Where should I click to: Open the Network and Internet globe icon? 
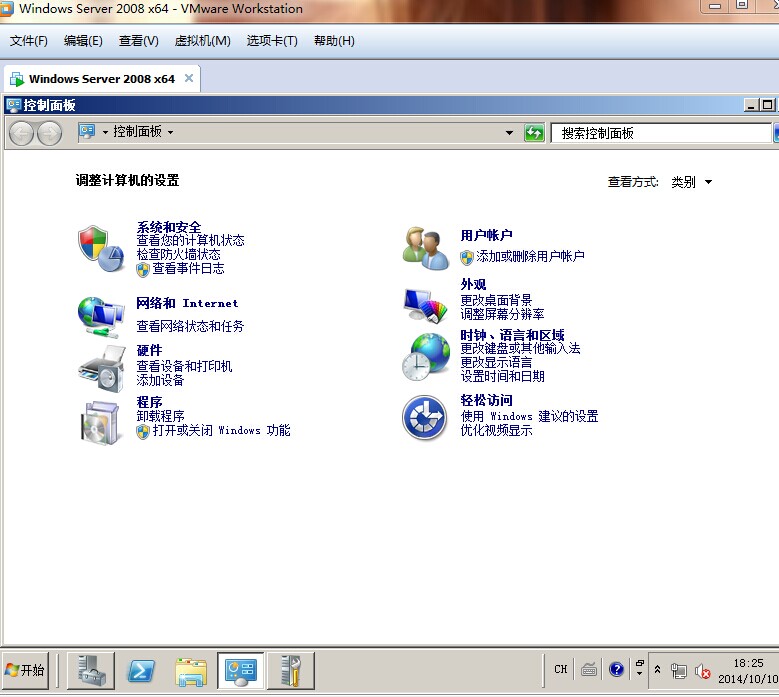click(x=101, y=316)
